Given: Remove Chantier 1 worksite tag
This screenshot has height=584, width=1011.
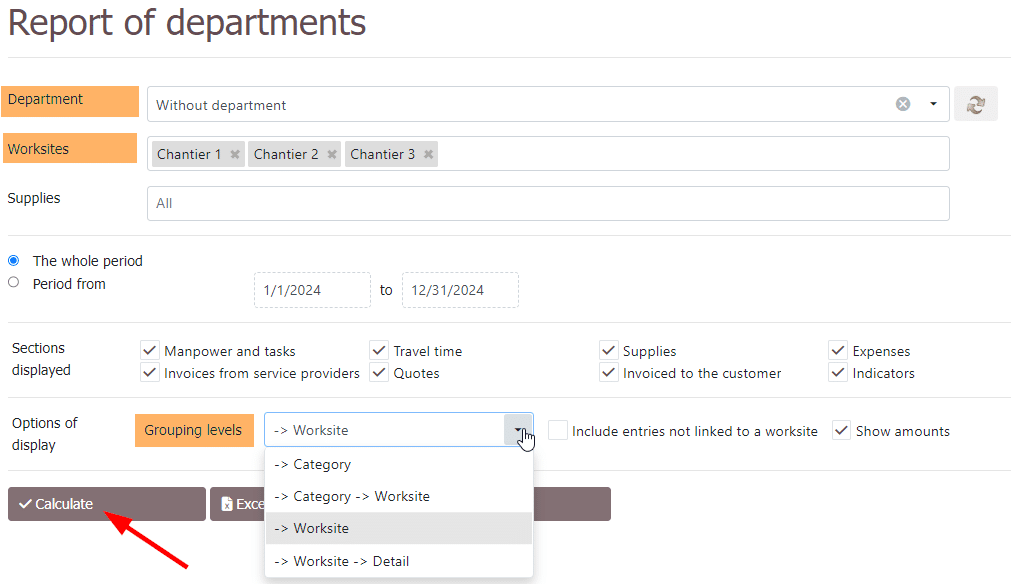Looking at the screenshot, I should tap(235, 154).
